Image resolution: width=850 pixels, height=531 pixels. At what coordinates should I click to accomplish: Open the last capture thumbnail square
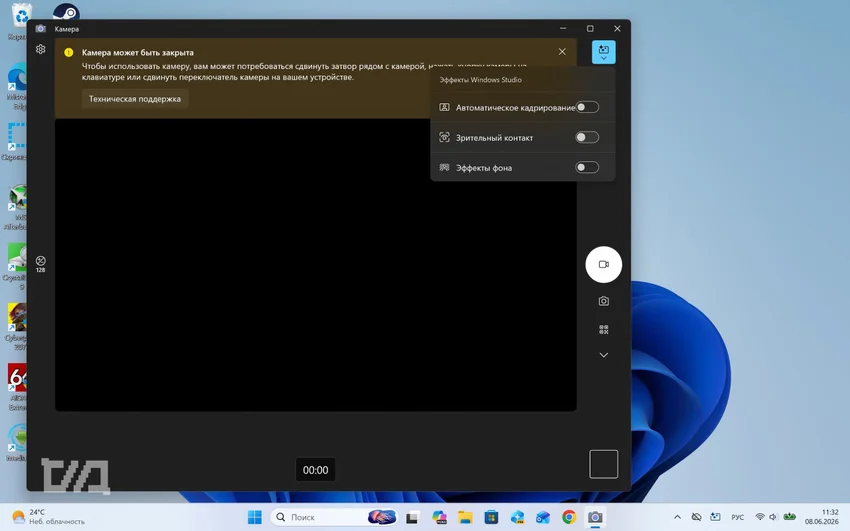603,464
